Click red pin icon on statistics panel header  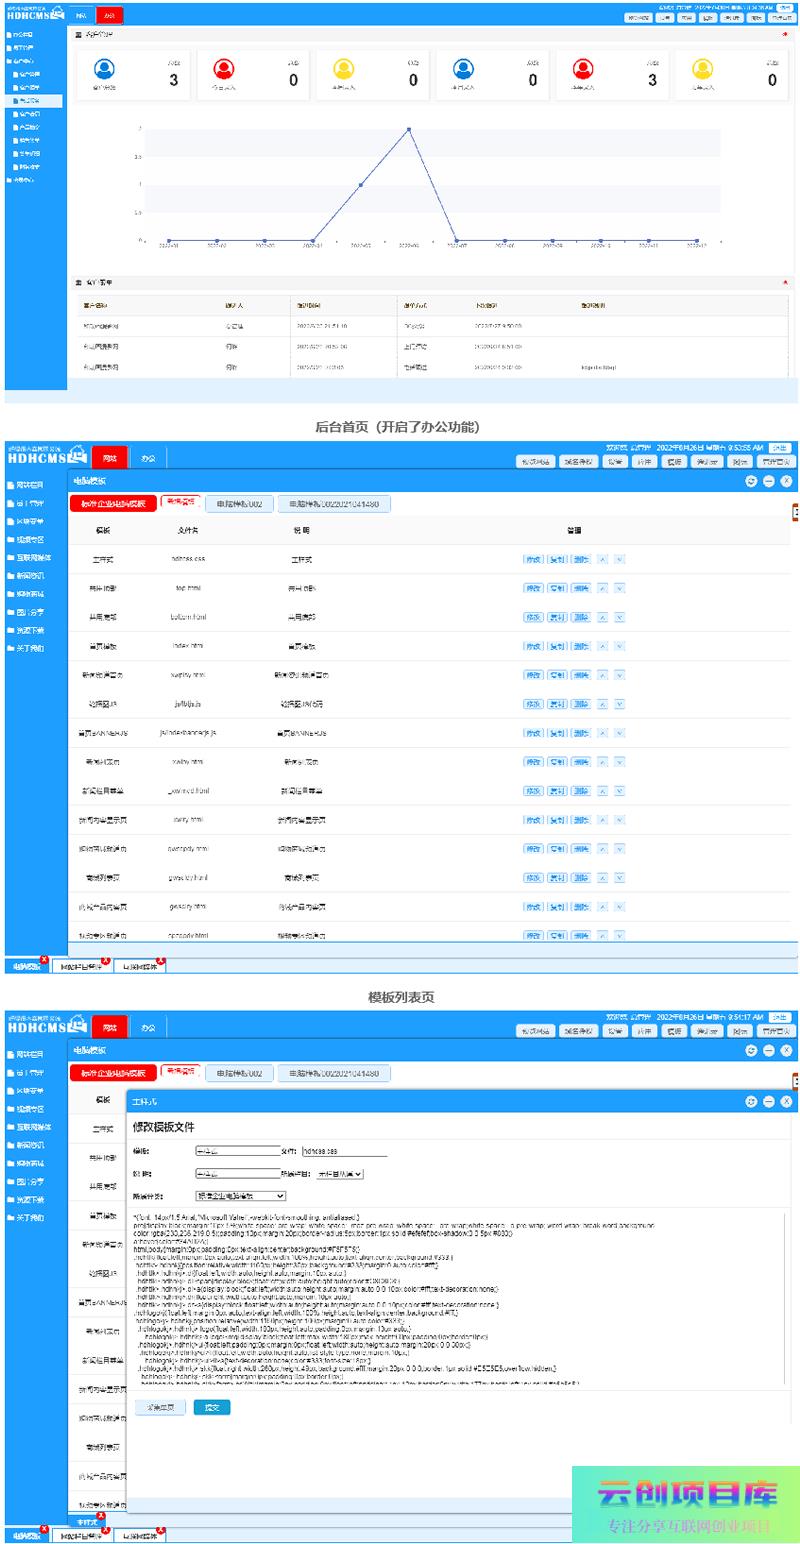(x=784, y=35)
